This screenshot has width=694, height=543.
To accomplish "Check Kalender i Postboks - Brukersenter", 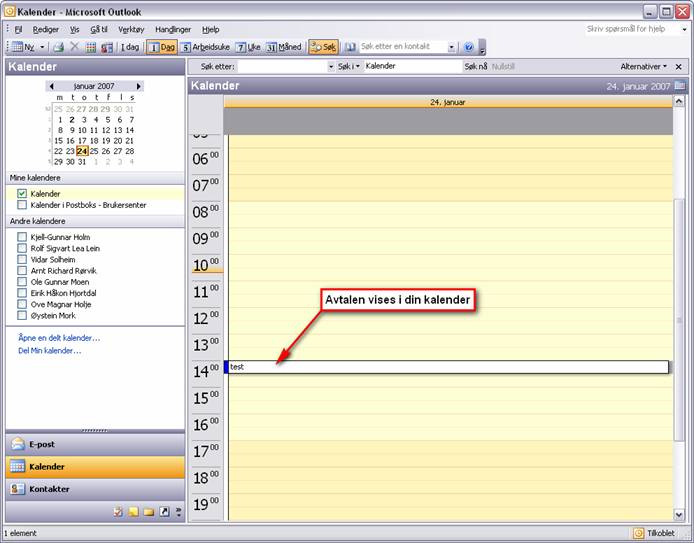I will tap(22, 205).
